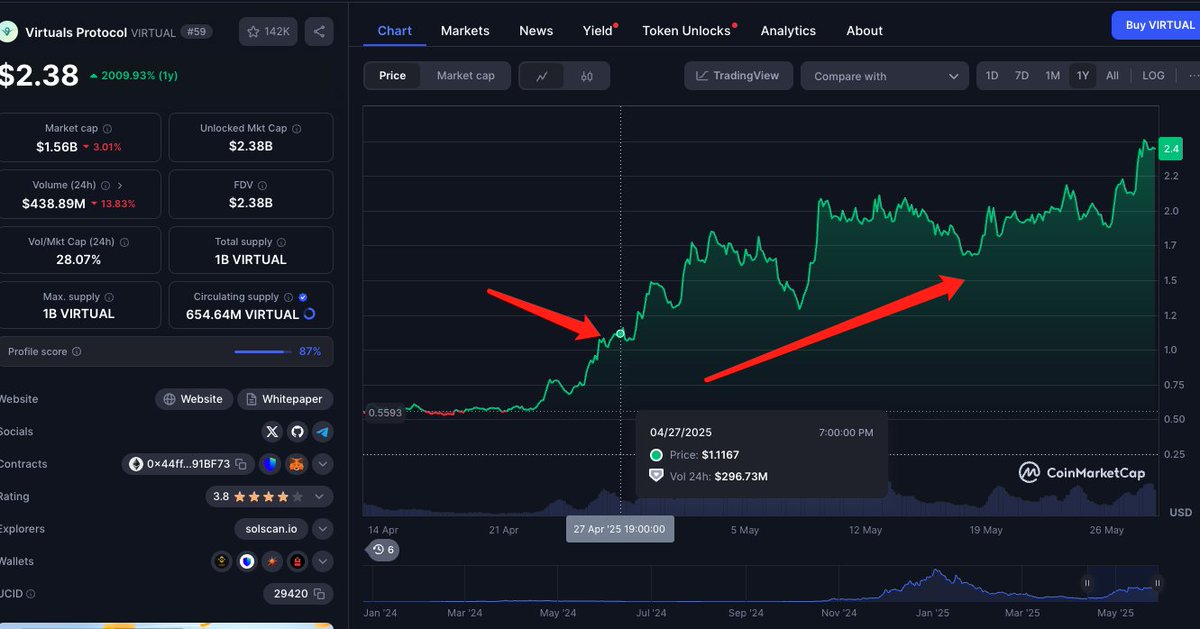This screenshot has width=1200, height=629.
Task: Expand the Explorers list chevron
Action: coord(322,529)
